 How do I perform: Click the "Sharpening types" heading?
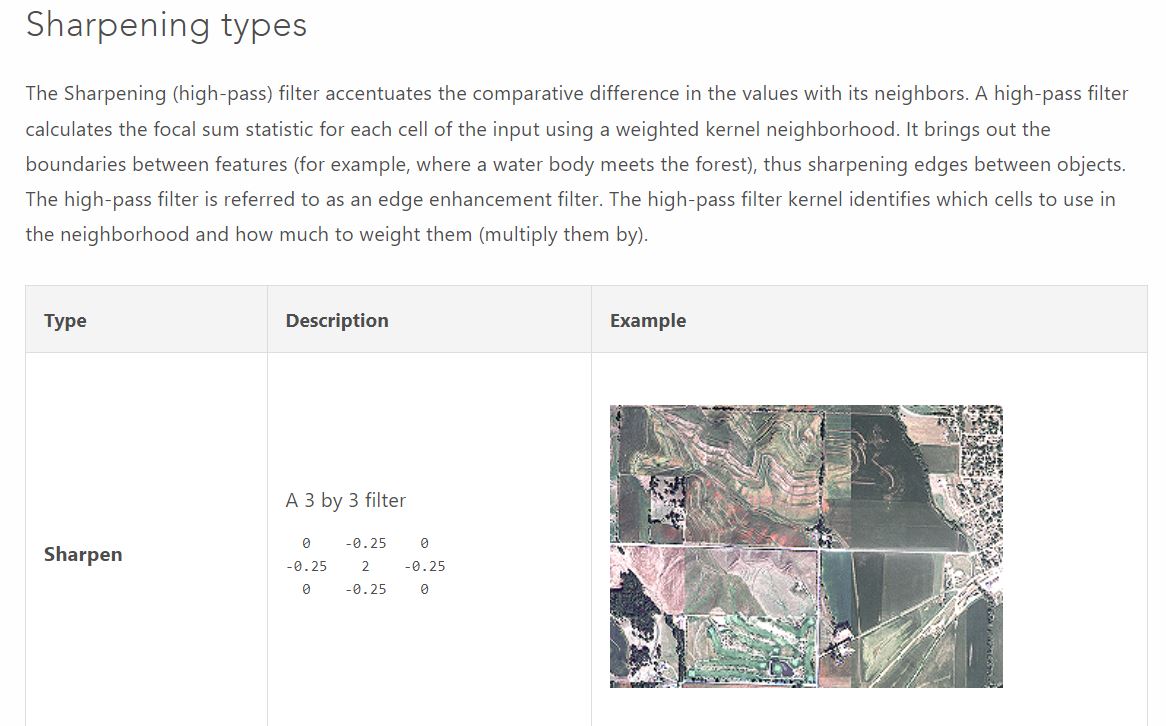click(x=166, y=25)
